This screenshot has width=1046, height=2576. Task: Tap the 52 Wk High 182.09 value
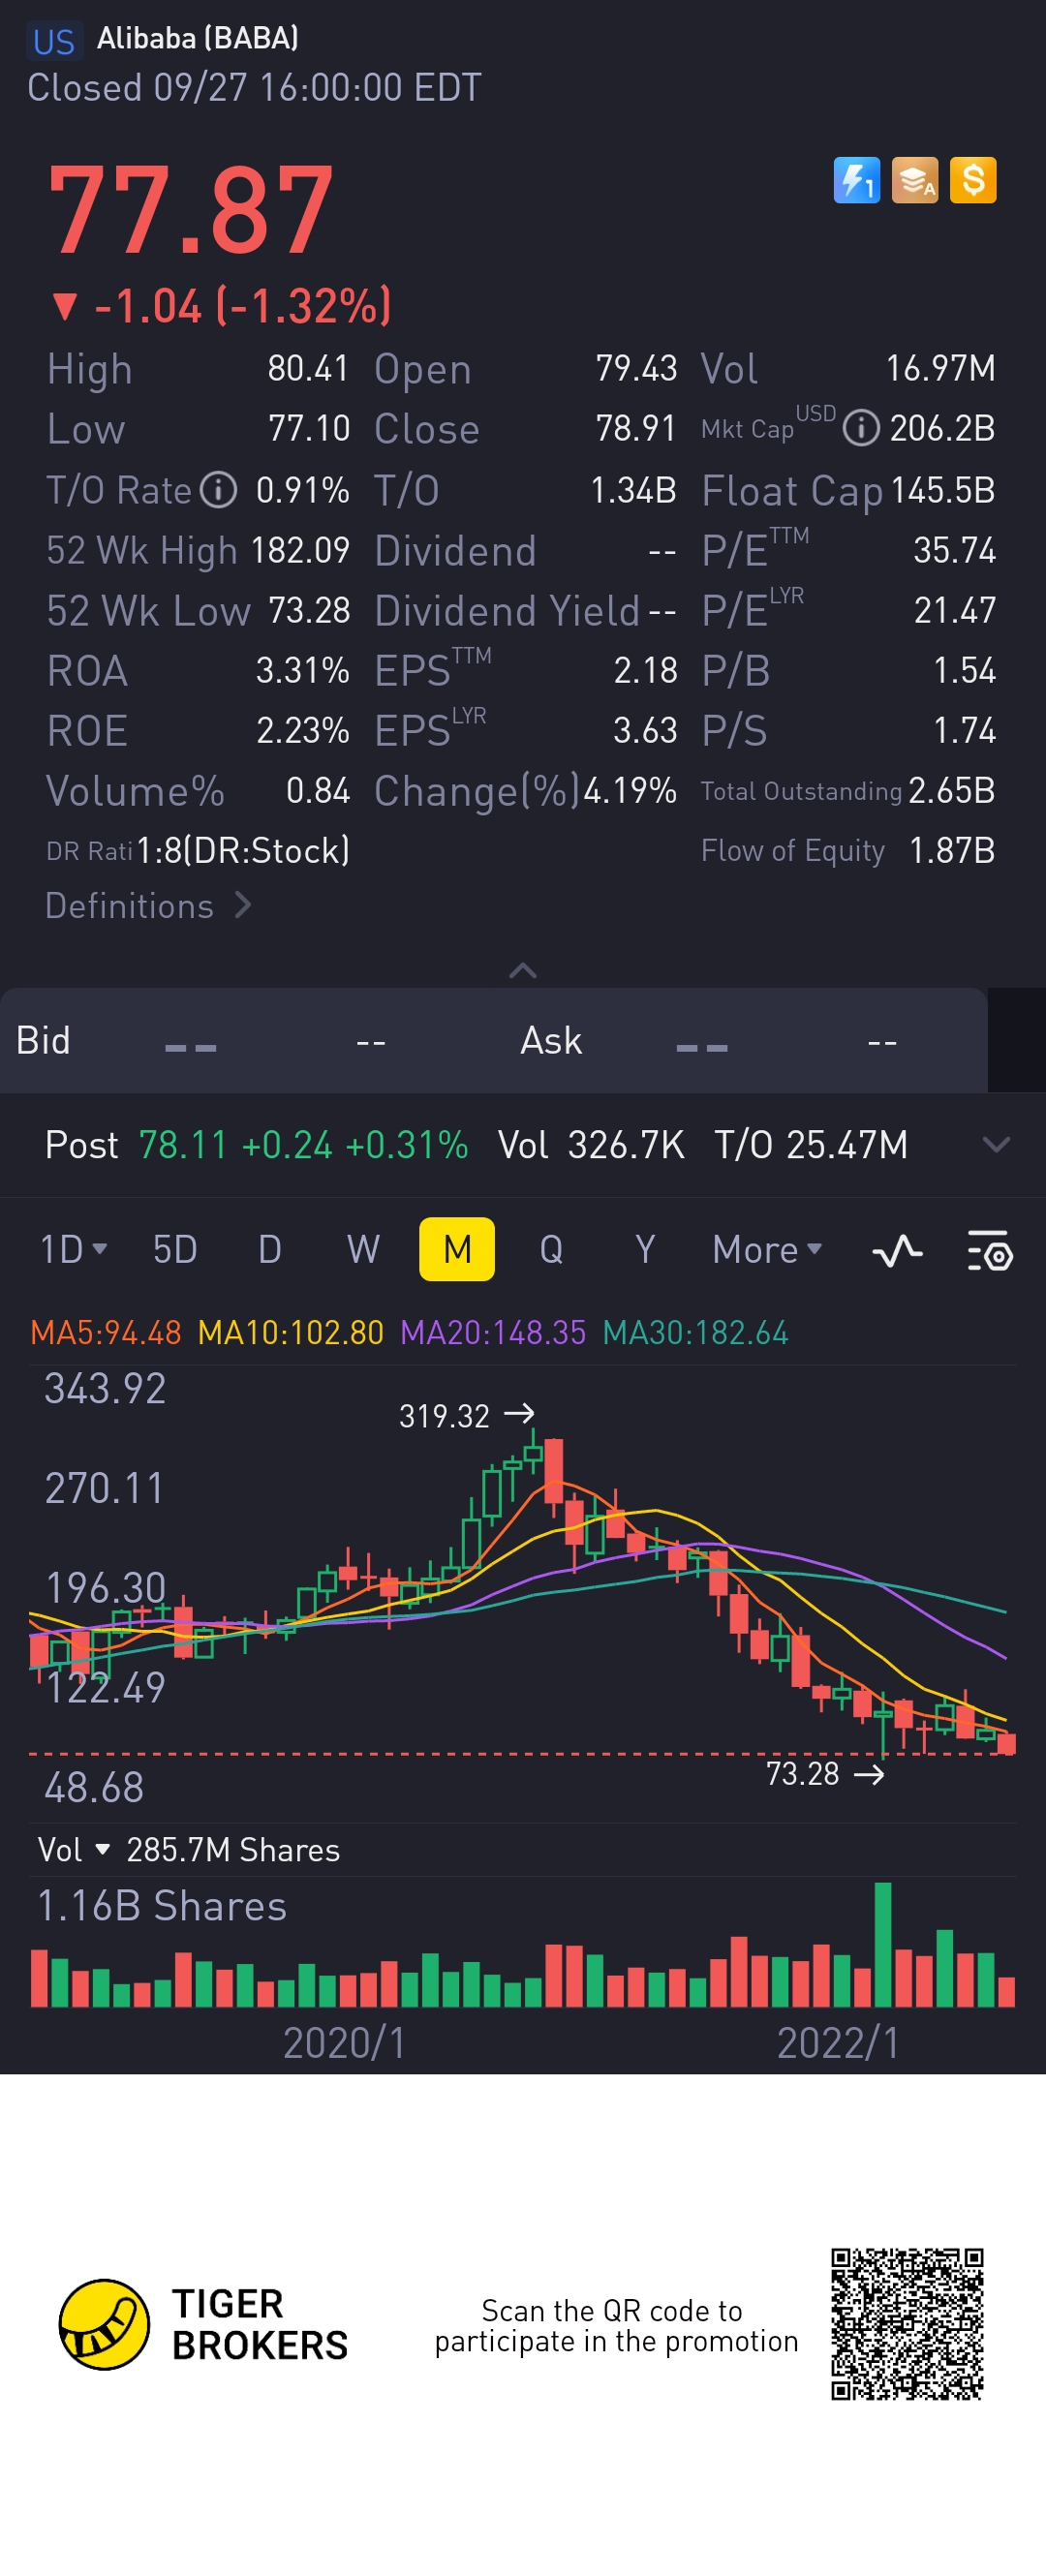pos(300,550)
